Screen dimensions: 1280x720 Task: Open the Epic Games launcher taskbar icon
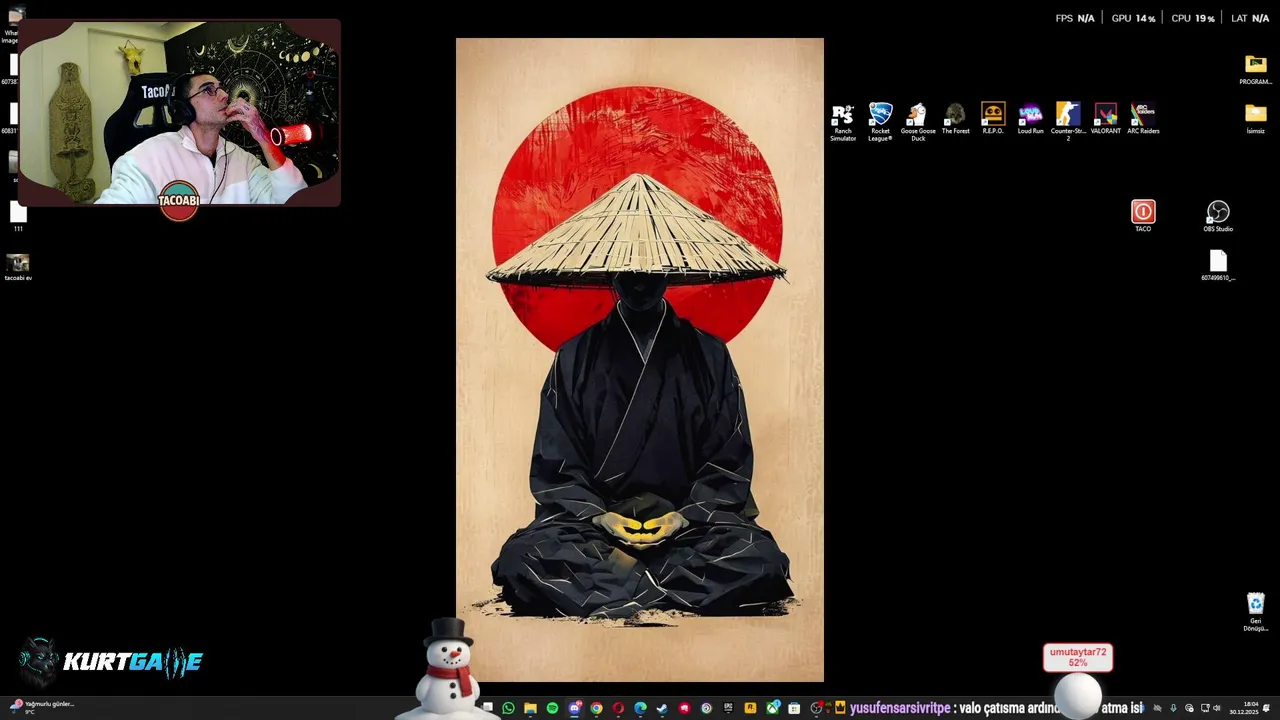pos(728,708)
